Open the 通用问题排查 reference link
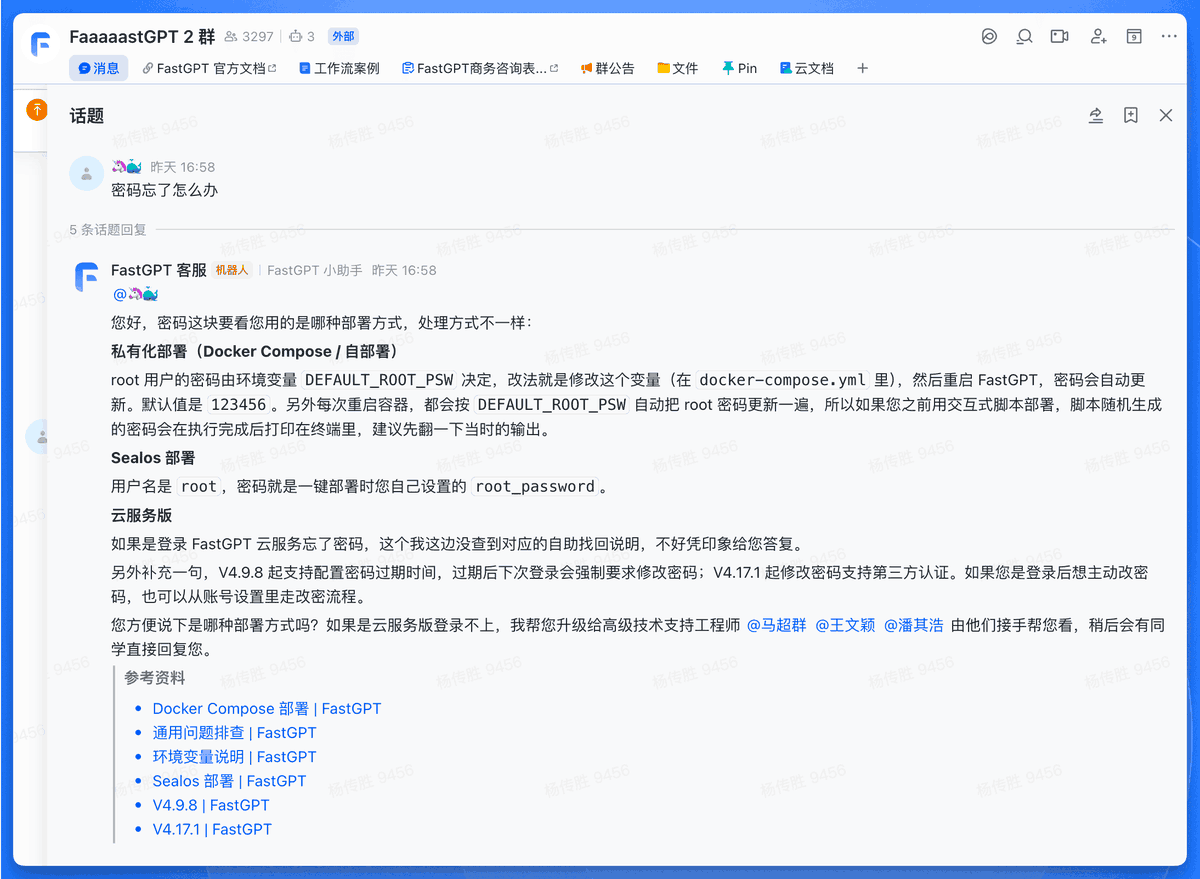Image resolution: width=1200 pixels, height=879 pixels. point(234,732)
